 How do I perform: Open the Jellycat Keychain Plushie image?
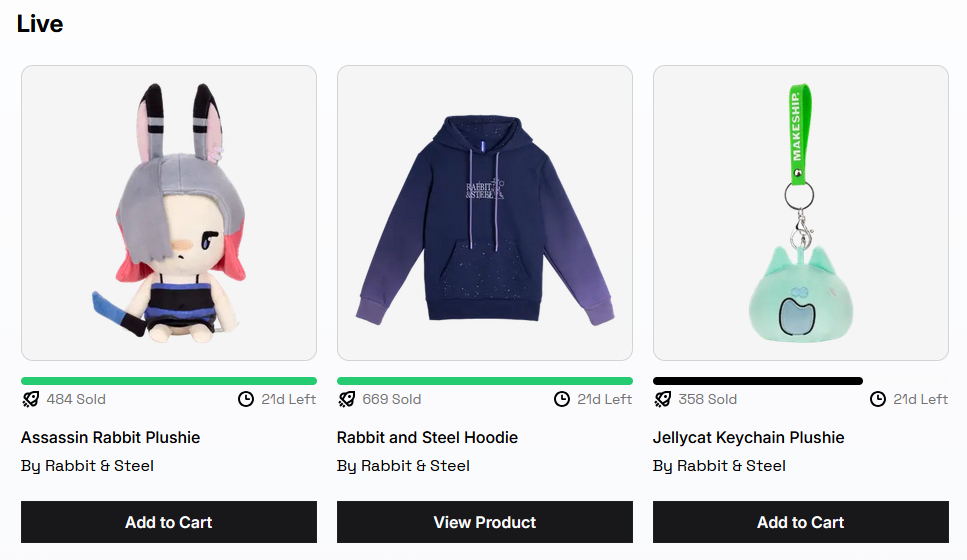tap(801, 213)
